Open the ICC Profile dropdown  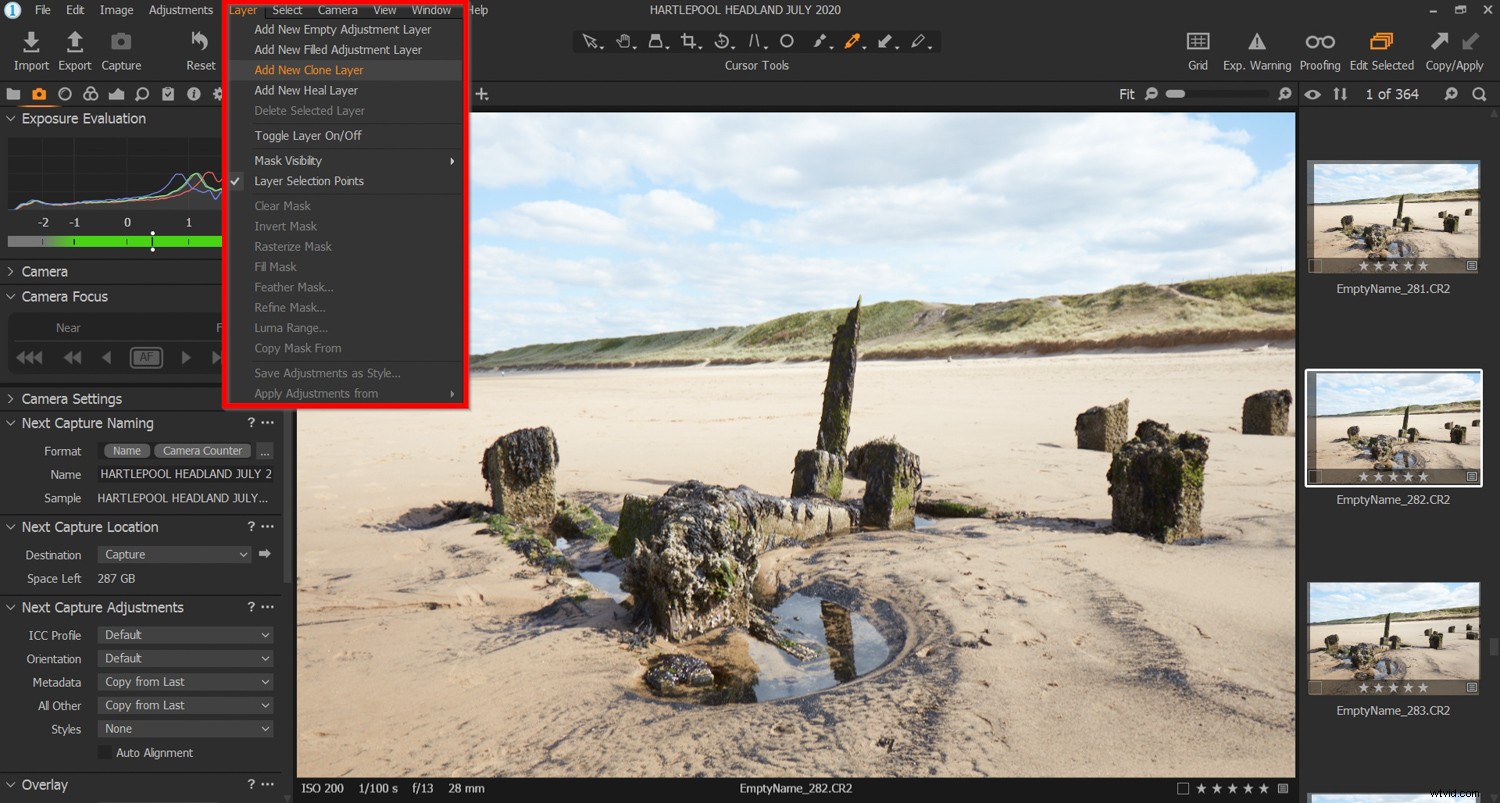pos(185,634)
